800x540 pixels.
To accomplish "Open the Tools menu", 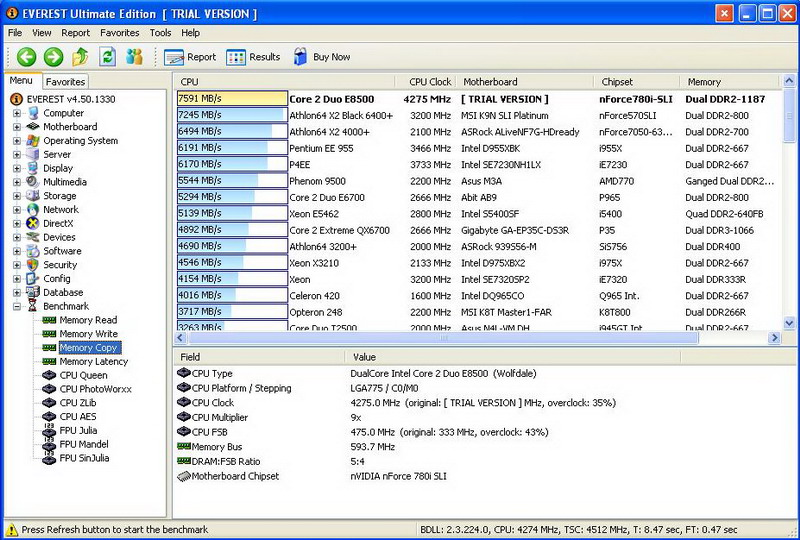I will pos(160,33).
